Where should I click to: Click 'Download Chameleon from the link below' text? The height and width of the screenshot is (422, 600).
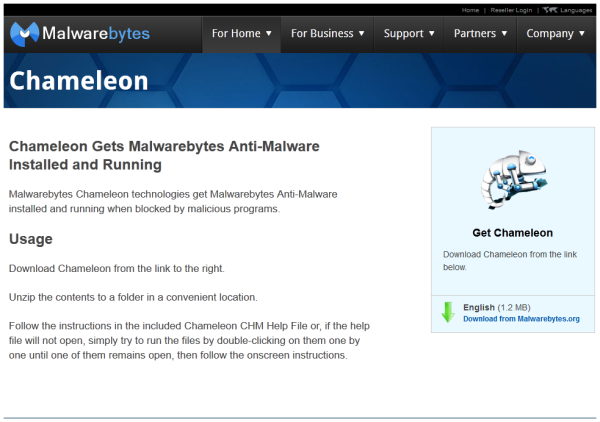[x=510, y=261]
